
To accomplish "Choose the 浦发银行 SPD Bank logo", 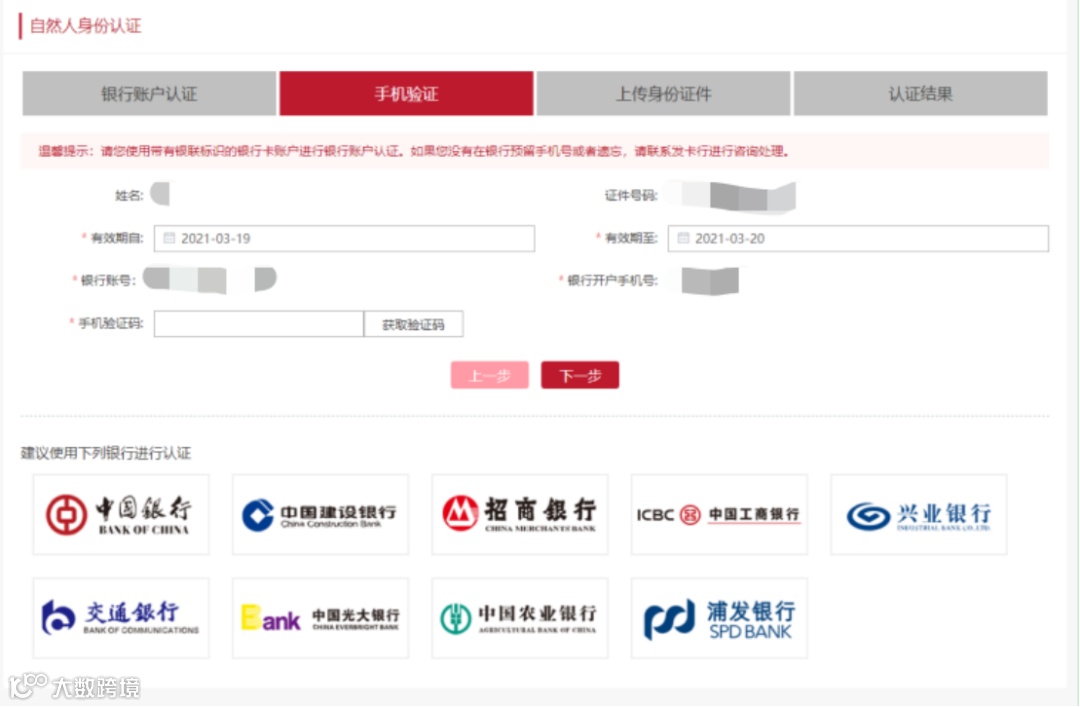I will 719,618.
